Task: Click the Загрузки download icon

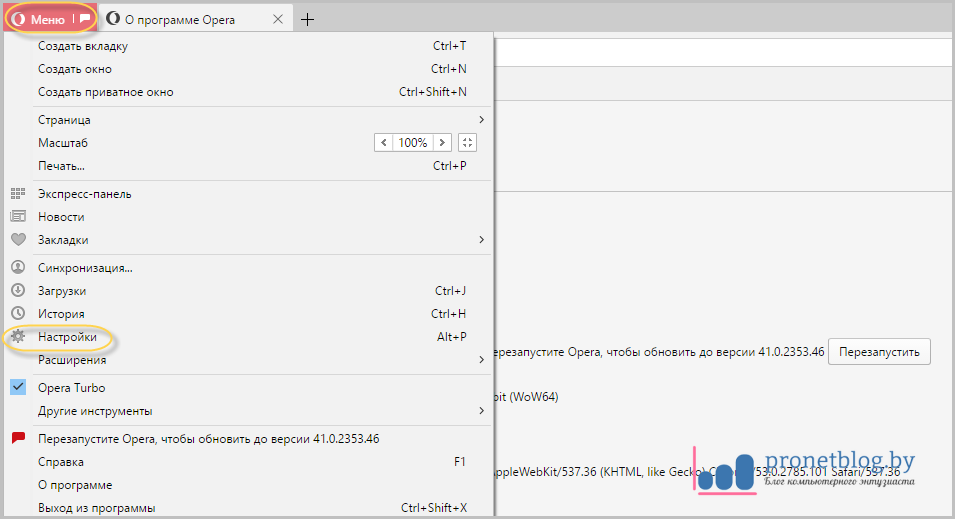Action: click(18, 291)
